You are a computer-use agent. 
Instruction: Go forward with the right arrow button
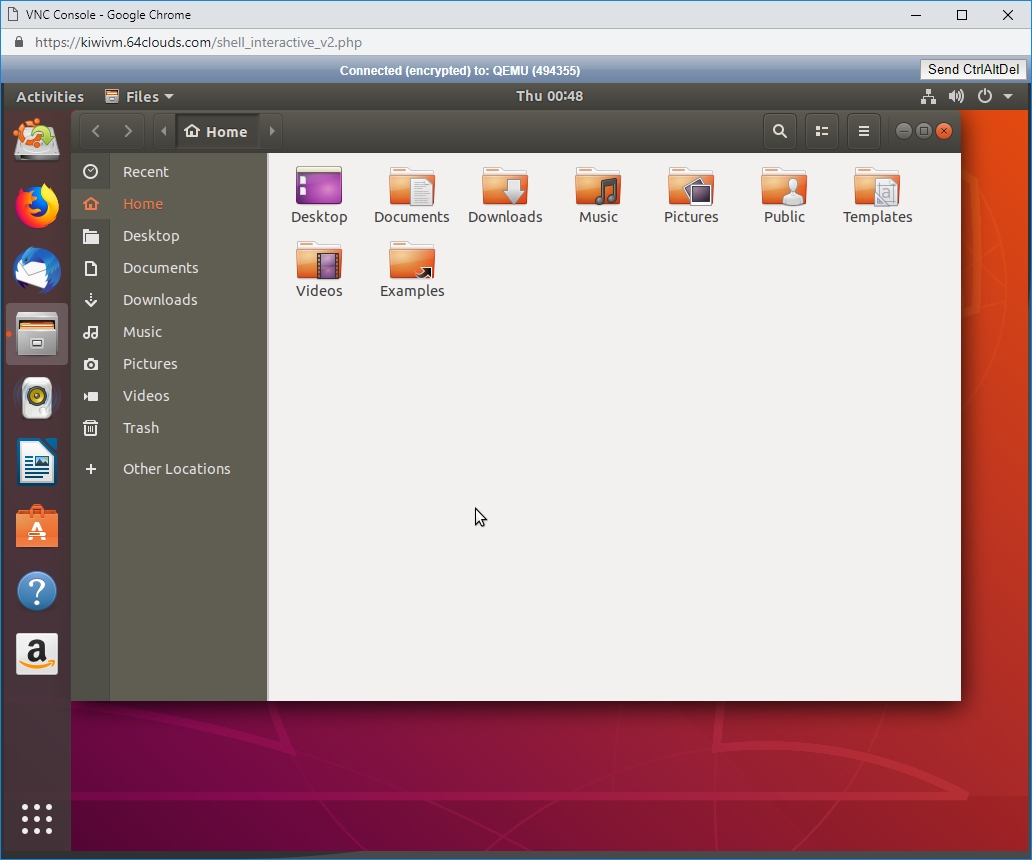[x=128, y=131]
